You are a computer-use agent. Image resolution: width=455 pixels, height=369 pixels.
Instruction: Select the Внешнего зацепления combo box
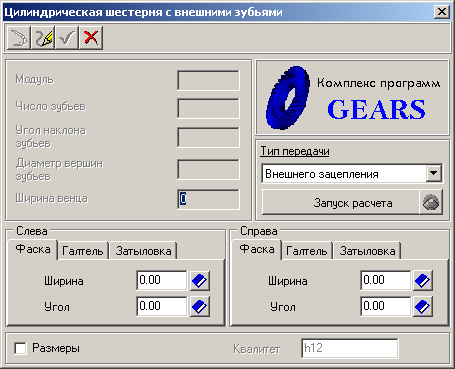[352, 173]
